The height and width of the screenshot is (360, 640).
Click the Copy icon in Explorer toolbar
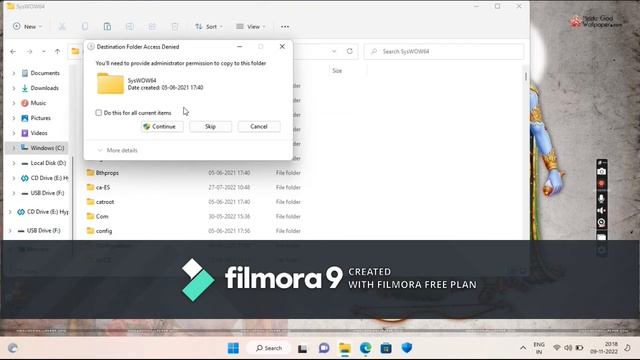coord(85,27)
